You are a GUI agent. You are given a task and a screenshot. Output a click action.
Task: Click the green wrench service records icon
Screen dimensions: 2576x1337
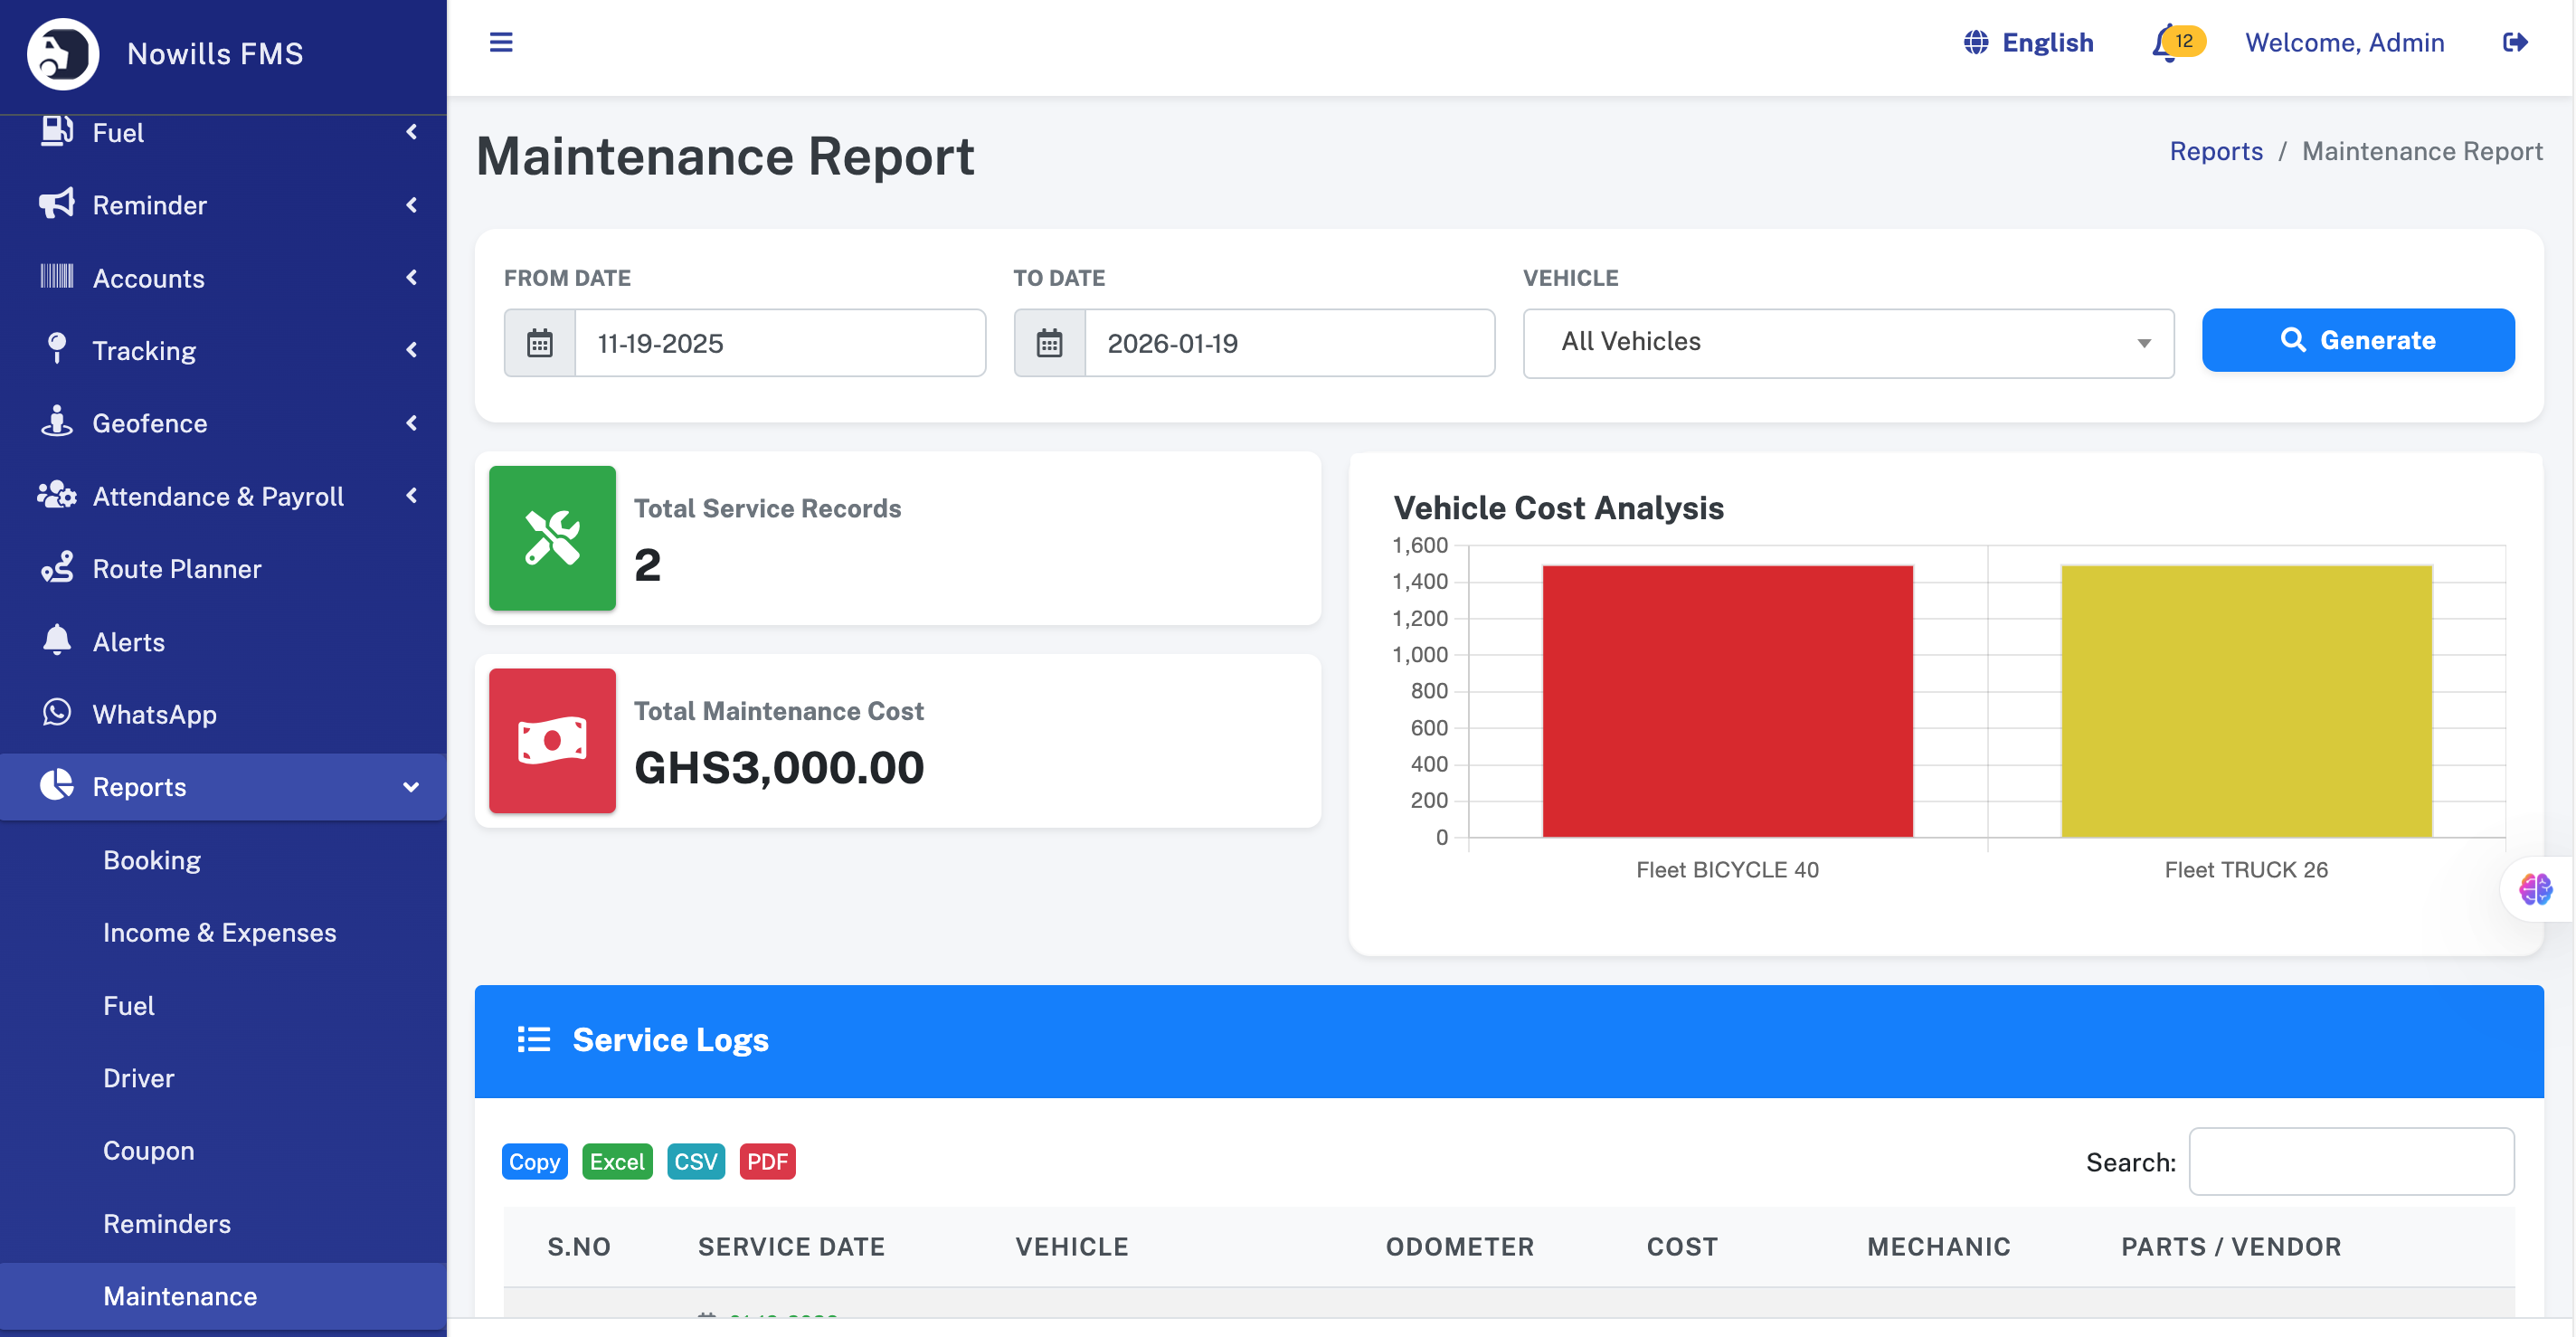[x=552, y=538]
